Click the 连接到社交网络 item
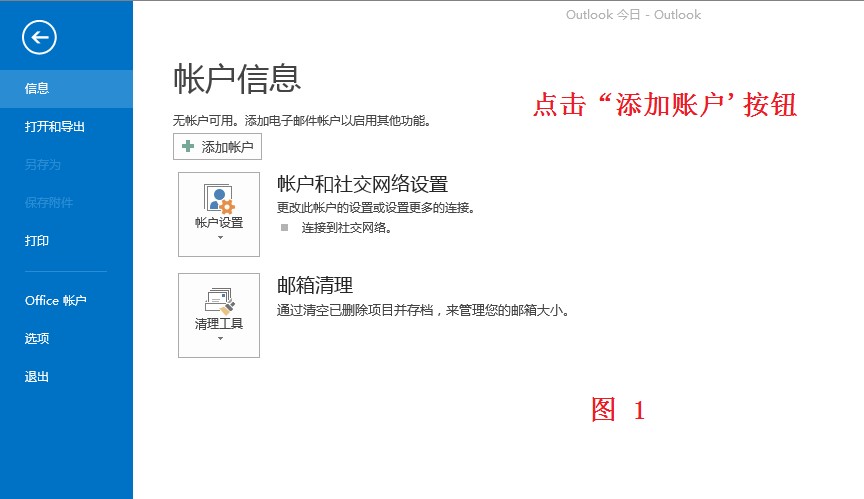864x499 pixels. 346,228
